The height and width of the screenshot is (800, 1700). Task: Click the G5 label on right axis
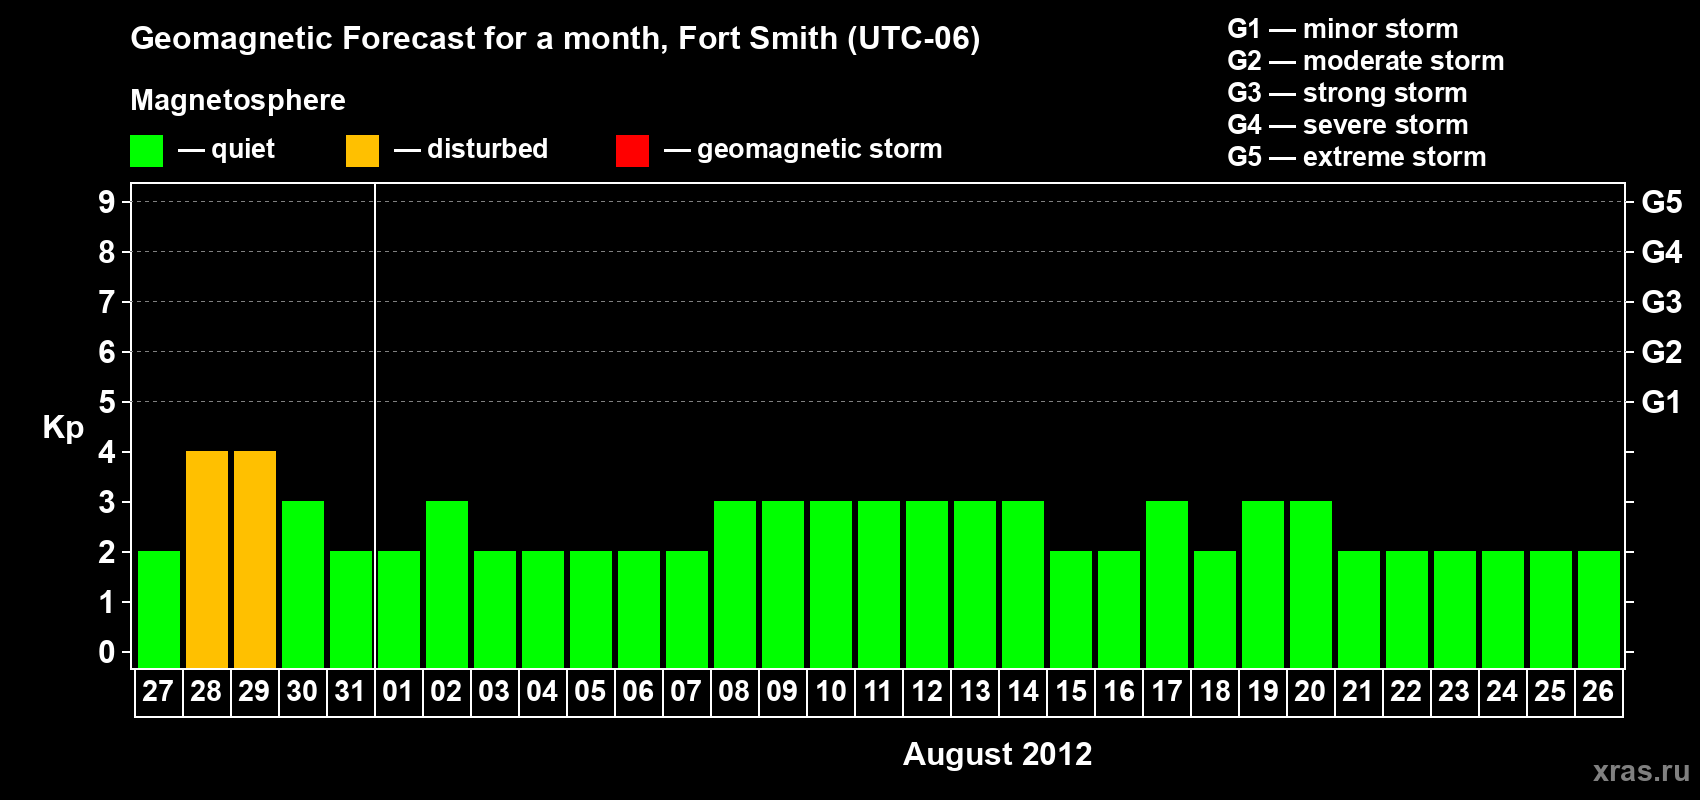(x=1662, y=202)
